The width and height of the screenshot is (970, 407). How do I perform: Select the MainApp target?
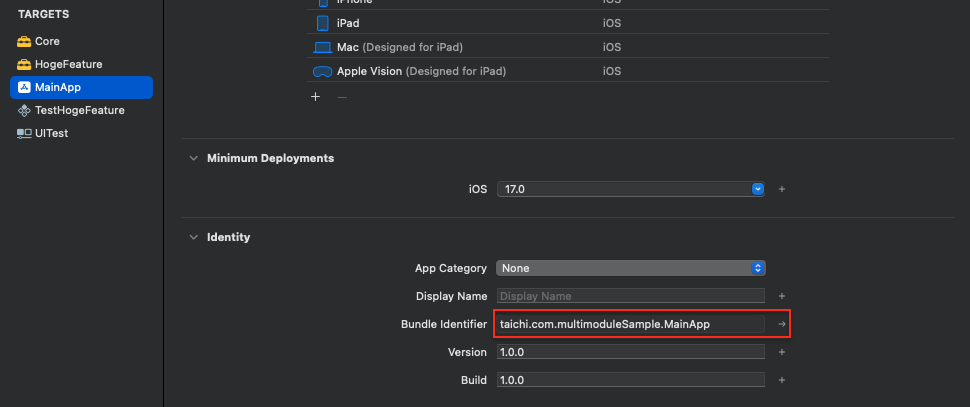[81, 87]
